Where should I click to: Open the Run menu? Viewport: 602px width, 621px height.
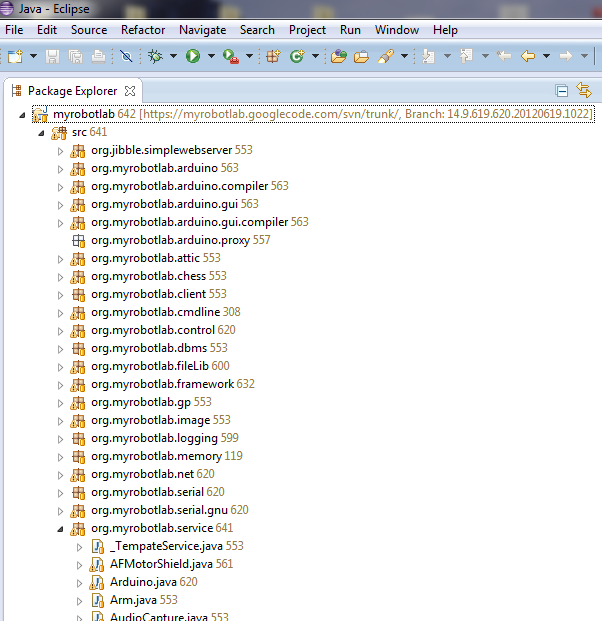(350, 30)
